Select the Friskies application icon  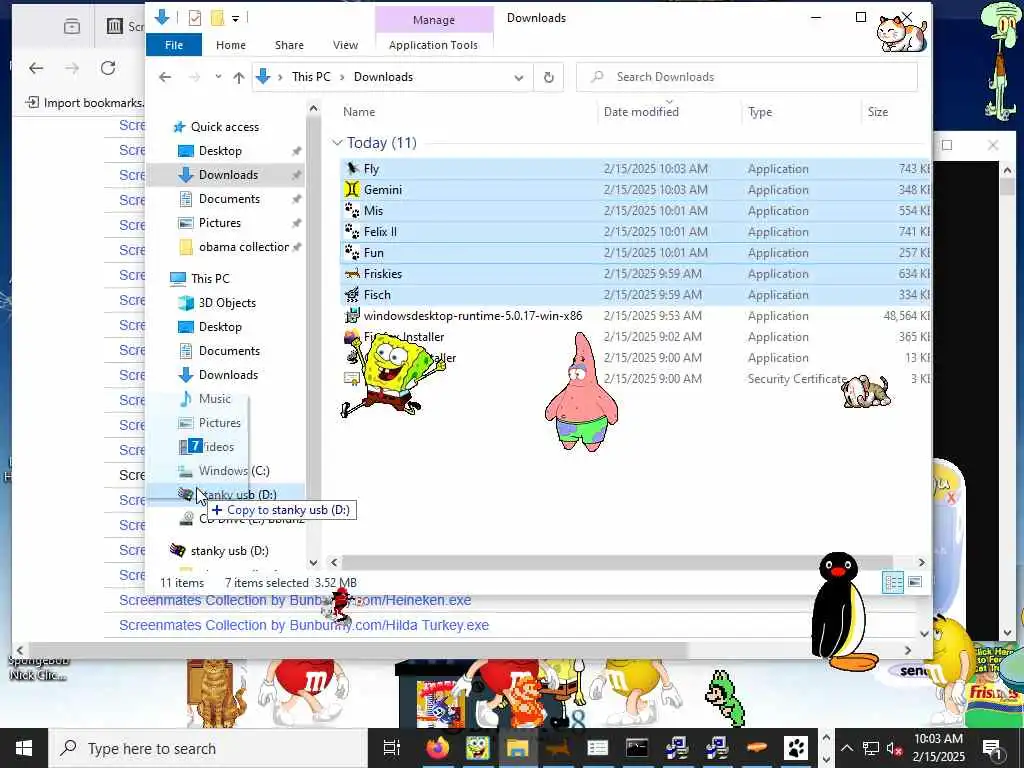tap(352, 274)
